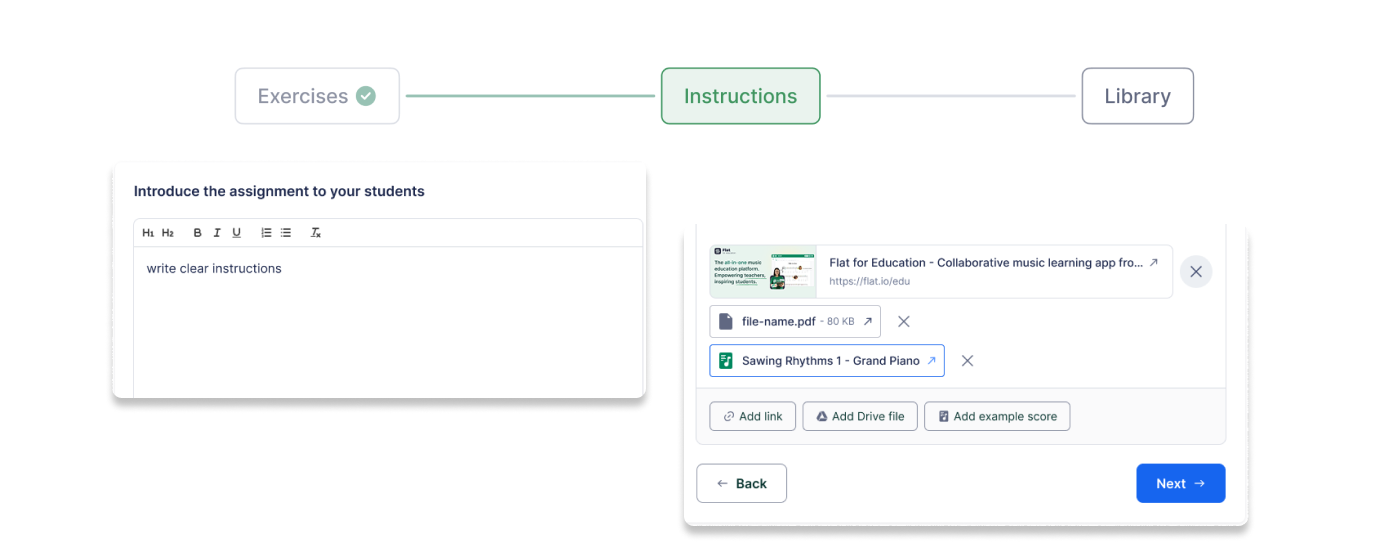Select the Instructions step
The width and height of the screenshot is (1400, 560).
[x=740, y=96]
